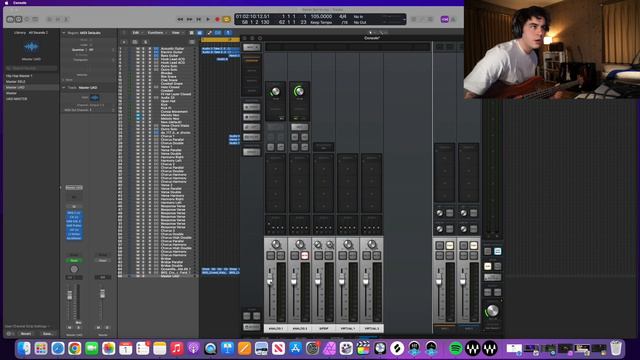The image size is (640, 360).
Task: Click the go to beginning transport button
Action: pos(199,19)
